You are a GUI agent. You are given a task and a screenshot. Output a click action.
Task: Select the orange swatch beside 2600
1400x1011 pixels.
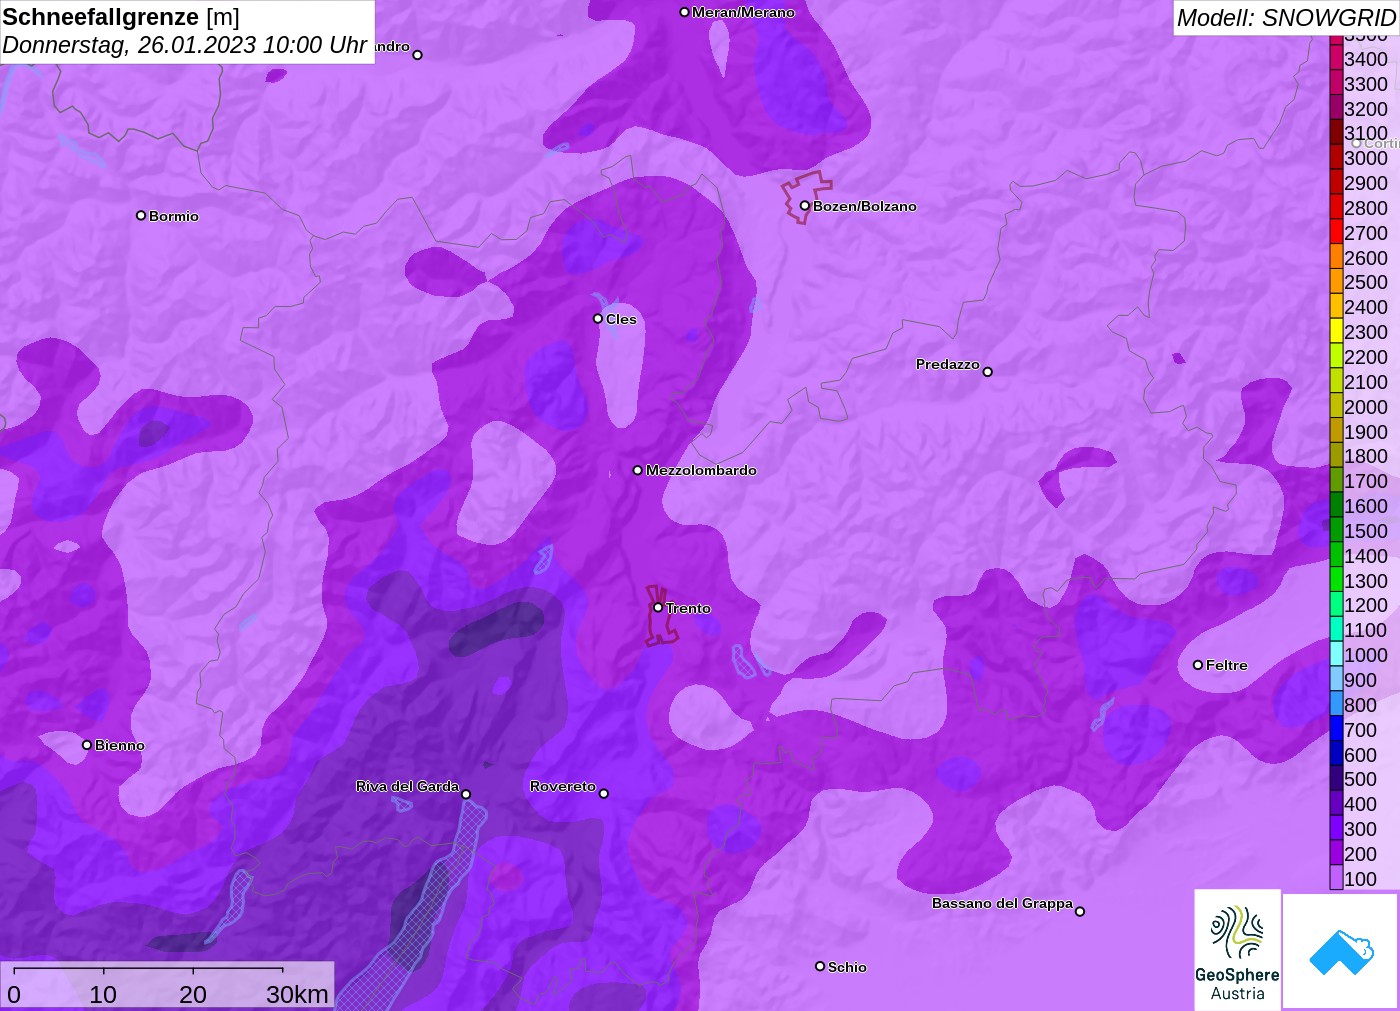[1336, 256]
